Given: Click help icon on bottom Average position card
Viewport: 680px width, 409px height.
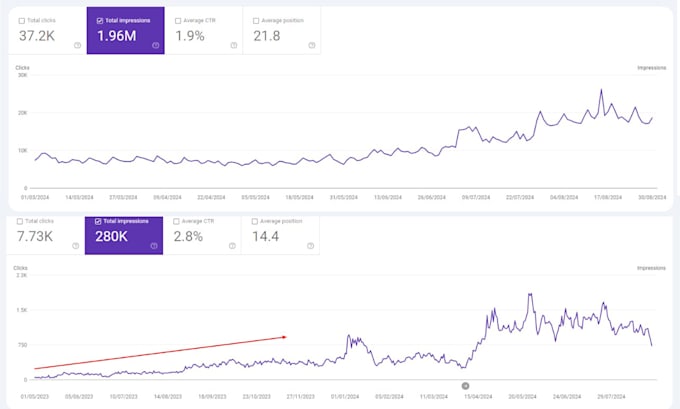Looking at the screenshot, I should pos(311,246).
